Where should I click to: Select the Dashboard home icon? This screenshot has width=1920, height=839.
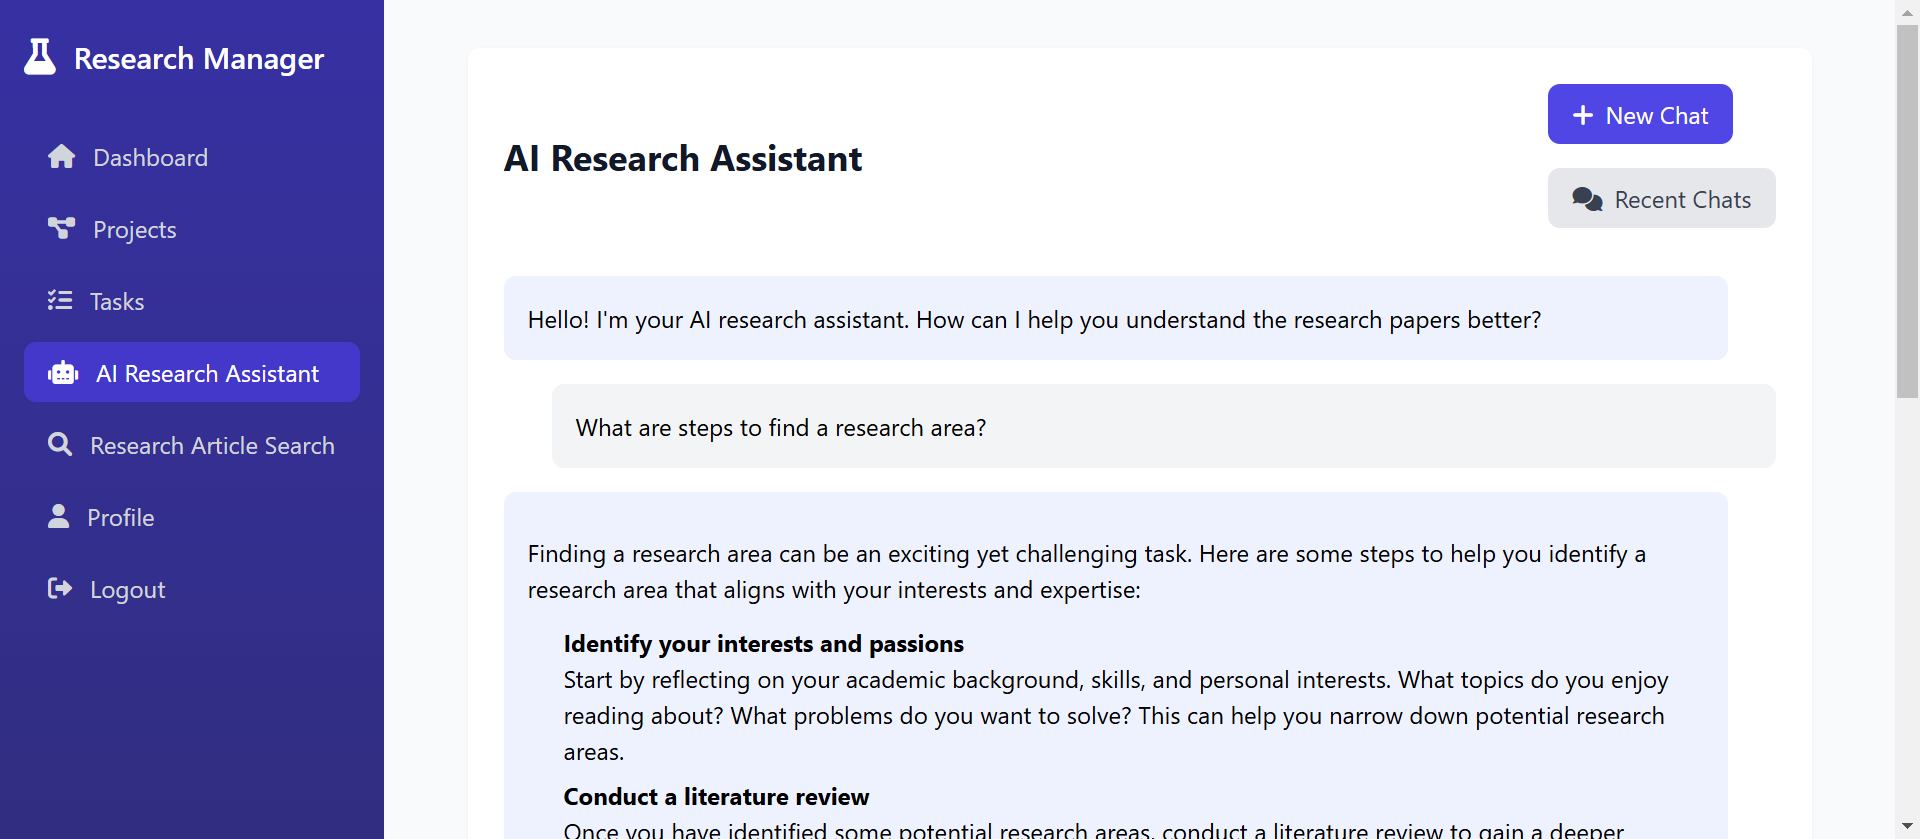pos(61,156)
